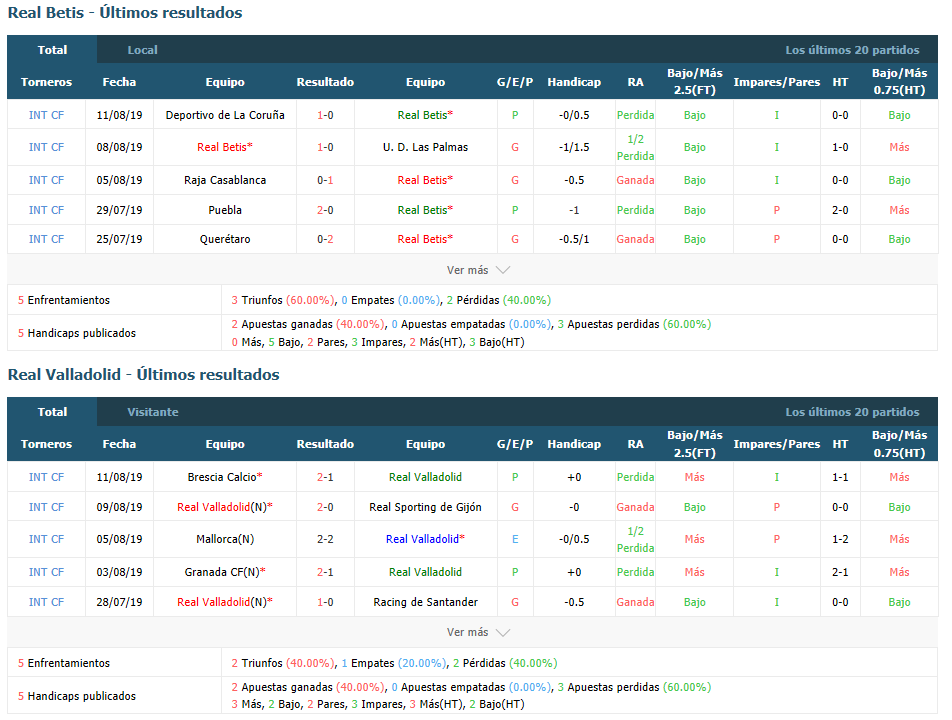Click Real Betis 5 Enfrentamientos summary label
This screenshot has height=720, width=952.
(x=64, y=300)
